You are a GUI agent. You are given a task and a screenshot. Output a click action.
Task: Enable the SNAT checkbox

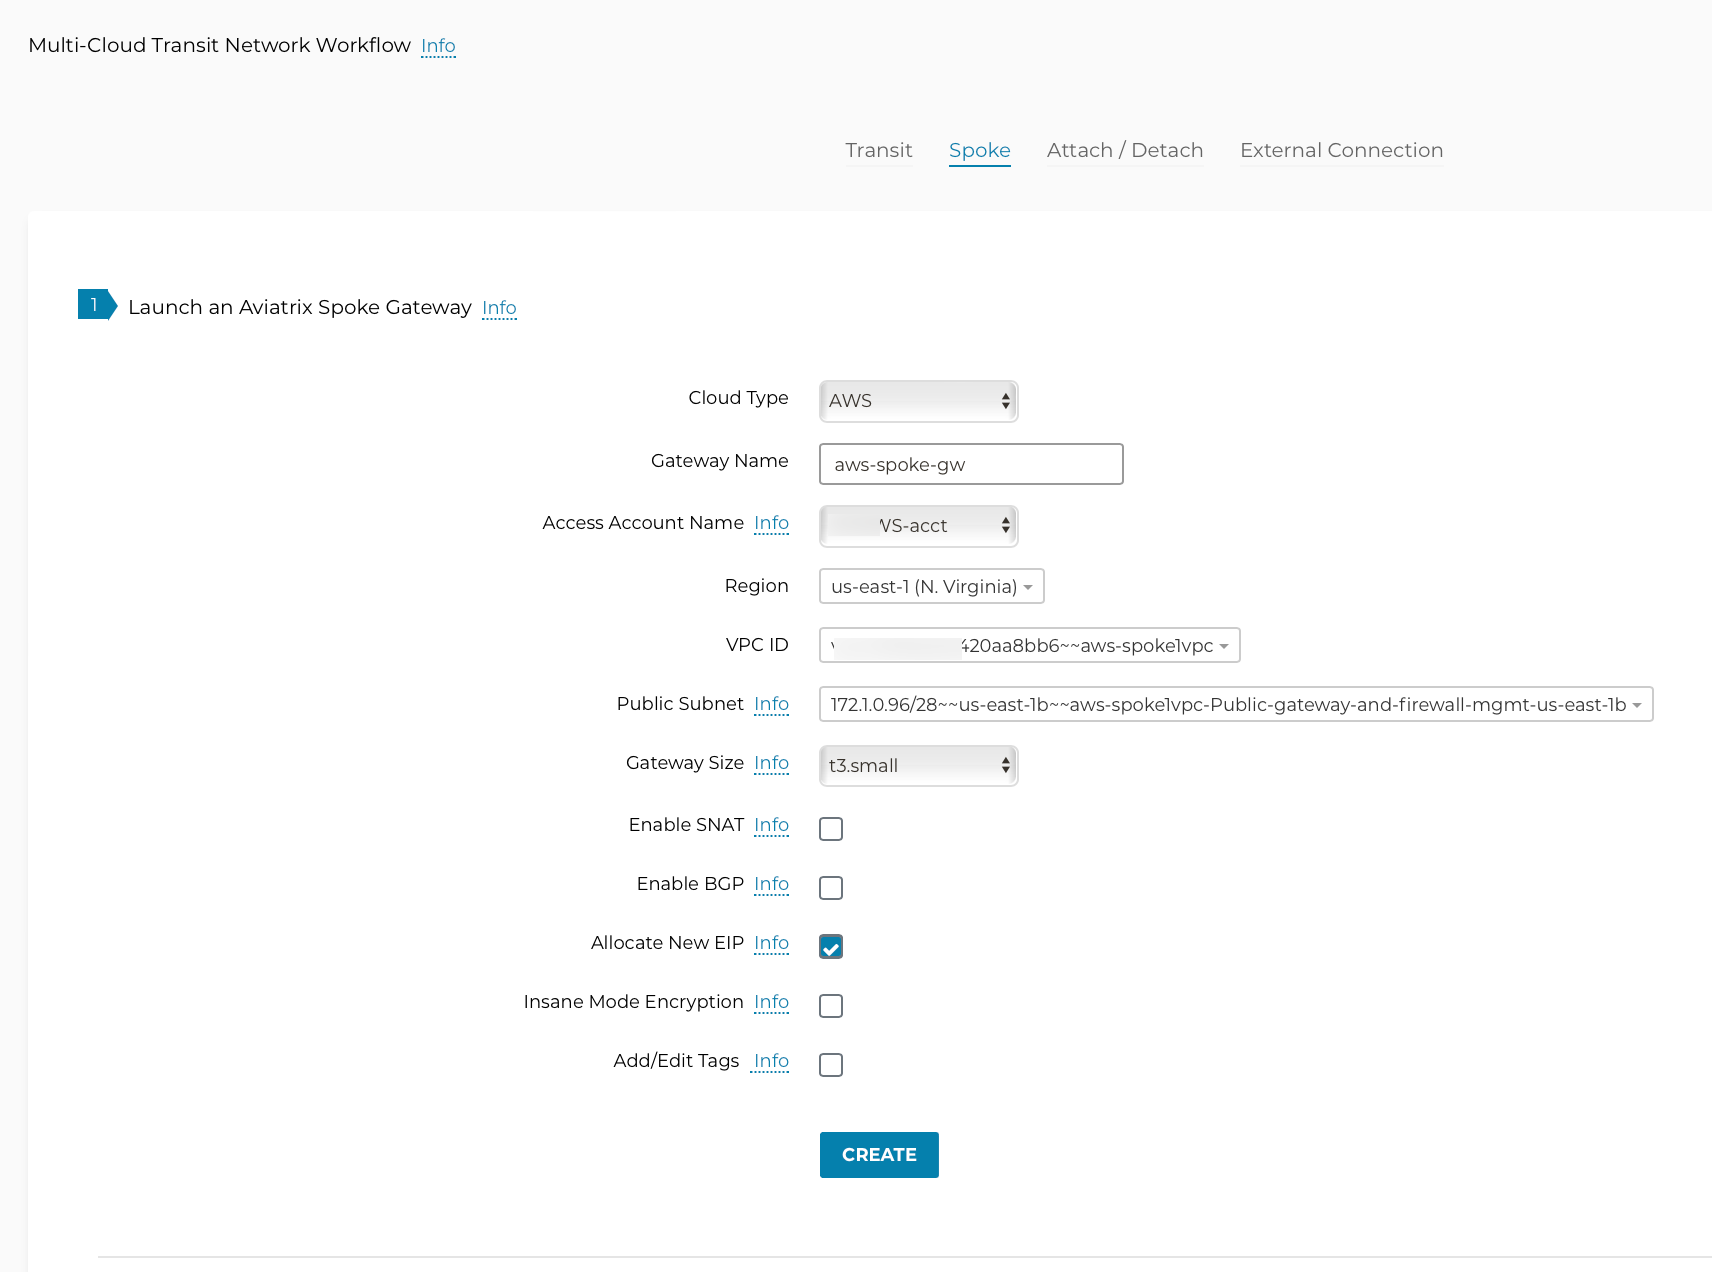point(830,829)
